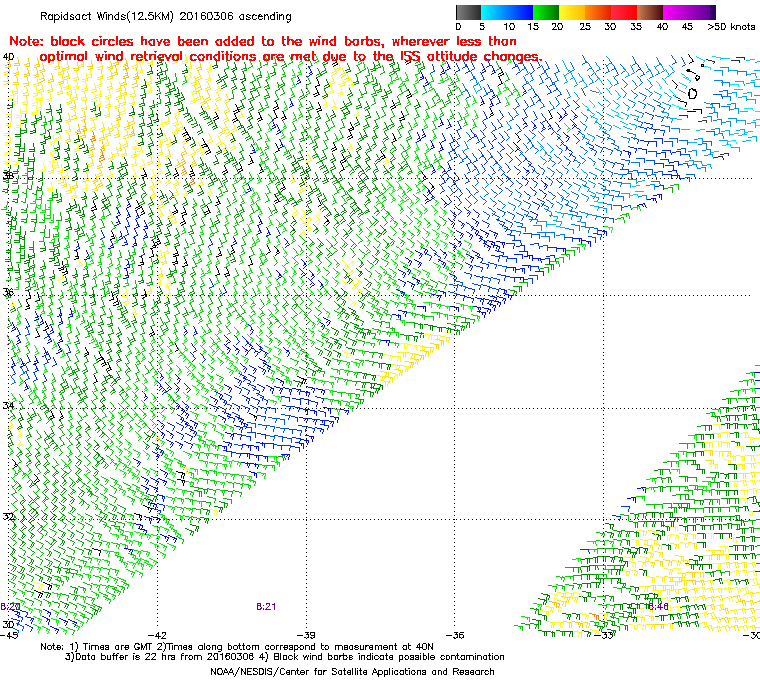The height and width of the screenshot is (688, 760).
Task: Click the legend scale label "25"
Action: (585, 27)
